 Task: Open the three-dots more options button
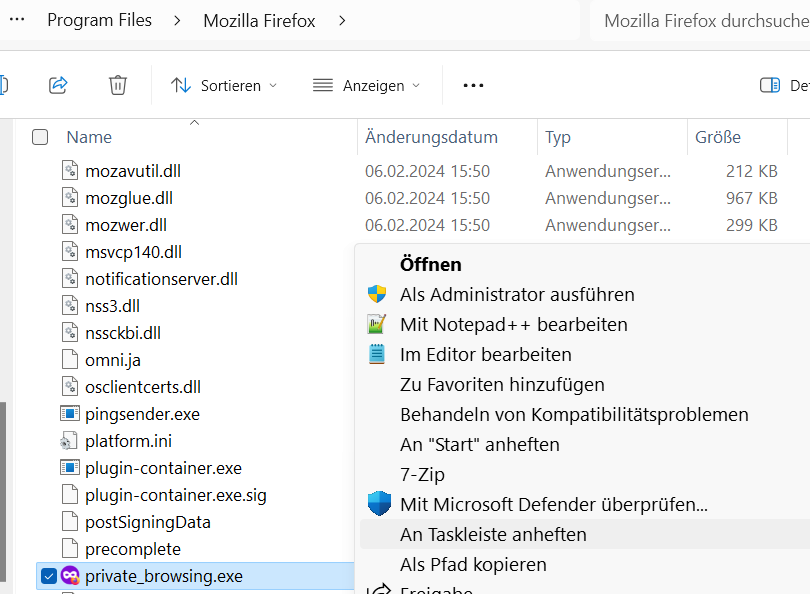[x=473, y=85]
